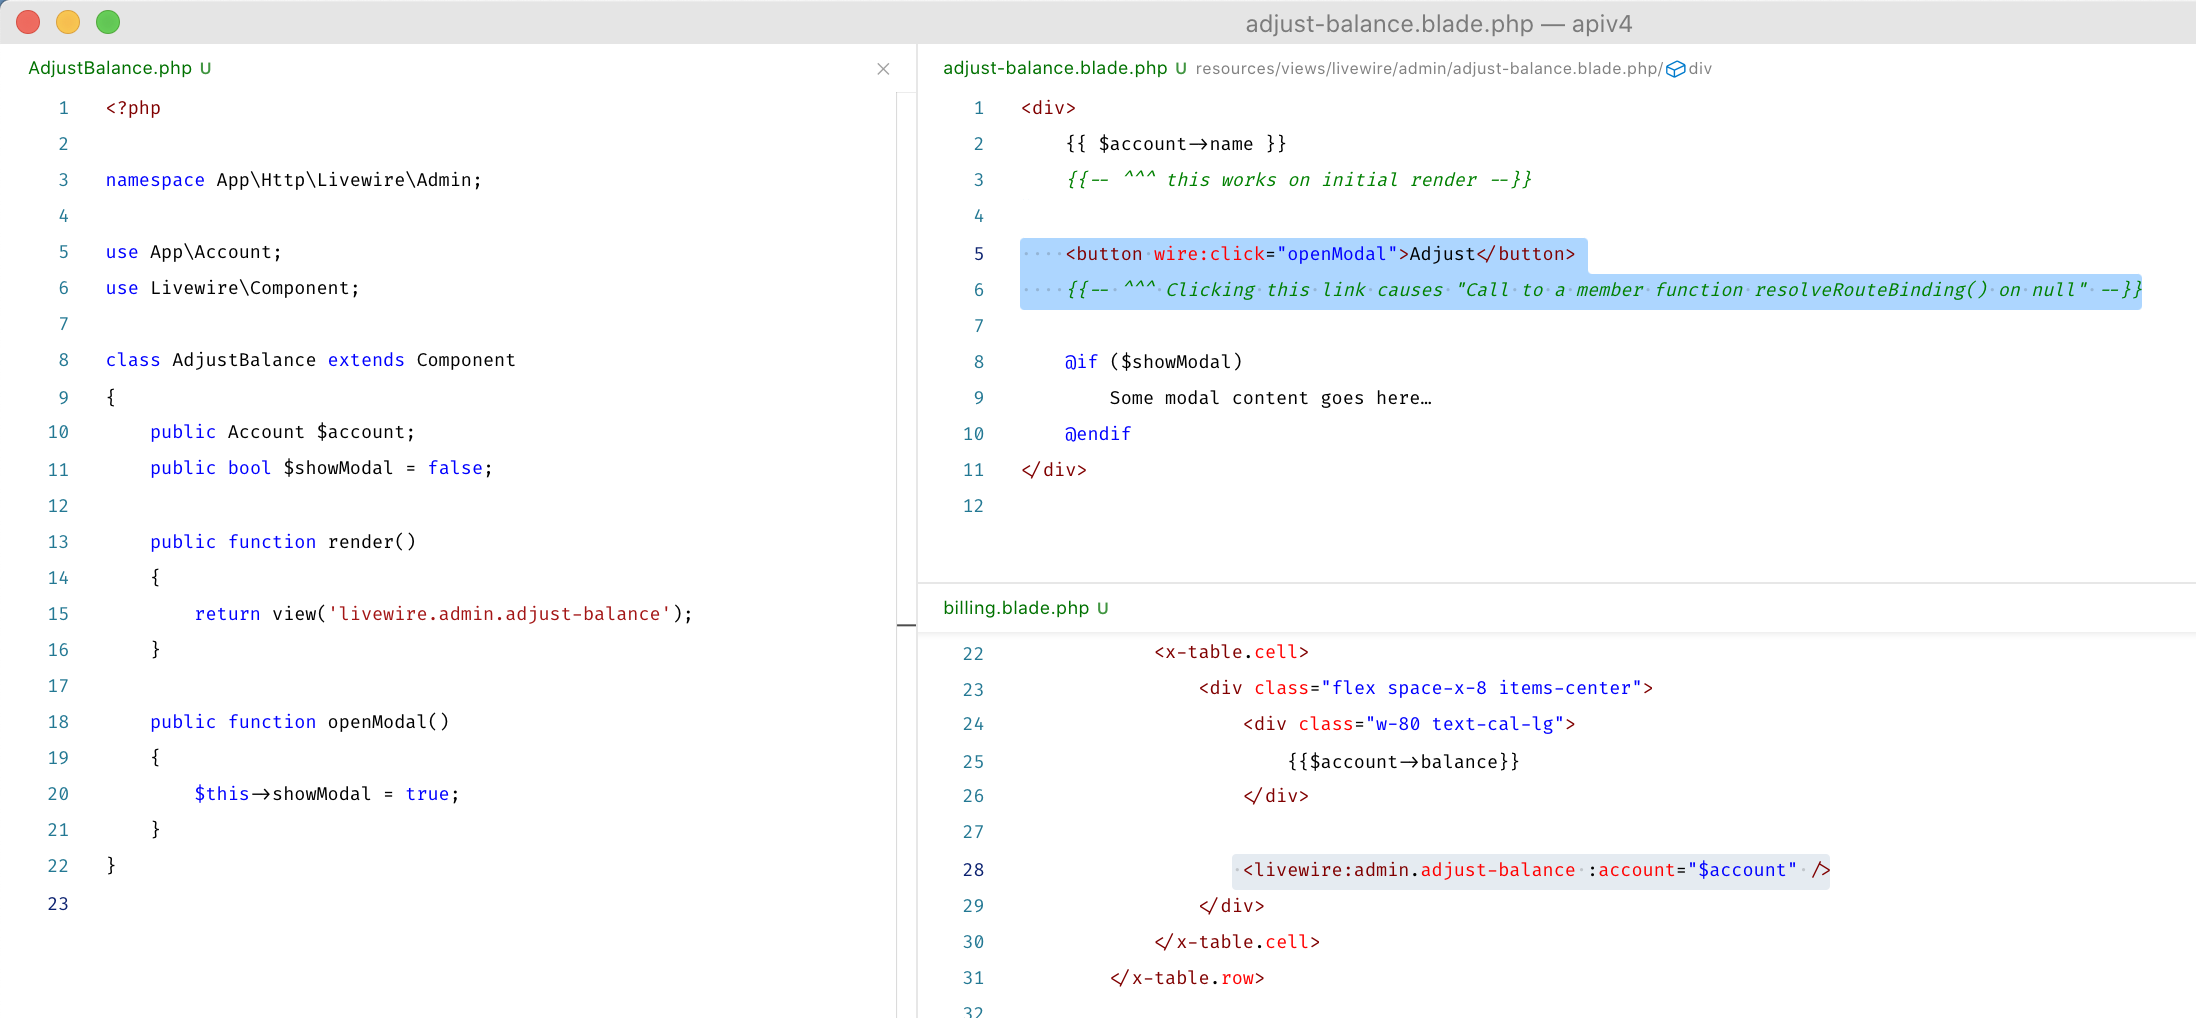Screen dimensions: 2196x1018
Task: Click the text 'namespace App\Http\Livewire\Admin;'
Action: tap(294, 180)
